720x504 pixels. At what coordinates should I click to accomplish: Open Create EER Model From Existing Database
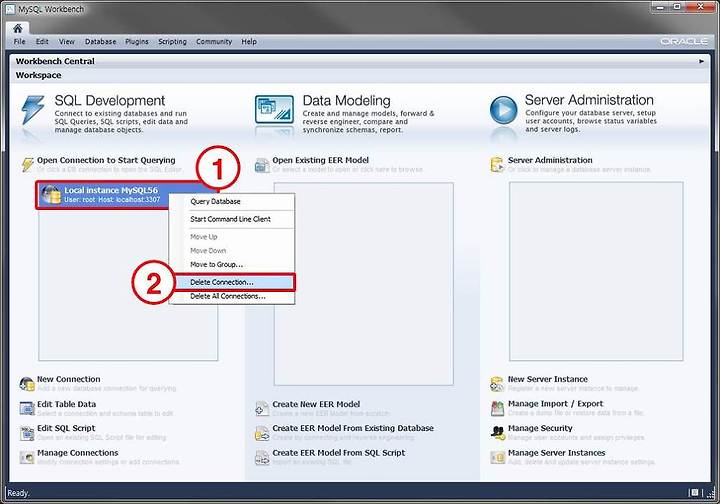(353, 428)
